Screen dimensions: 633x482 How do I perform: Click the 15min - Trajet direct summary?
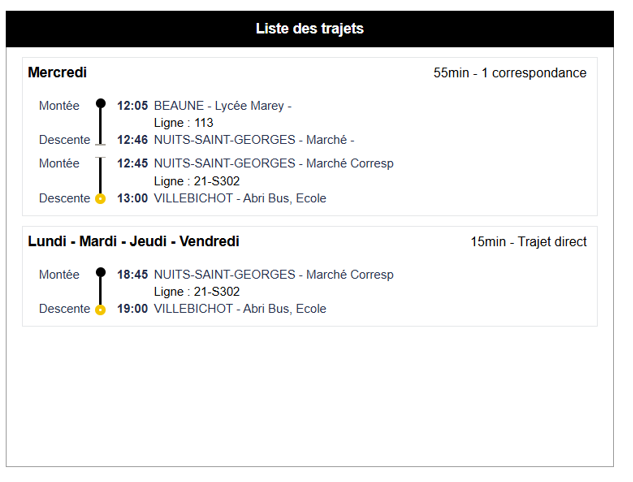tap(528, 241)
